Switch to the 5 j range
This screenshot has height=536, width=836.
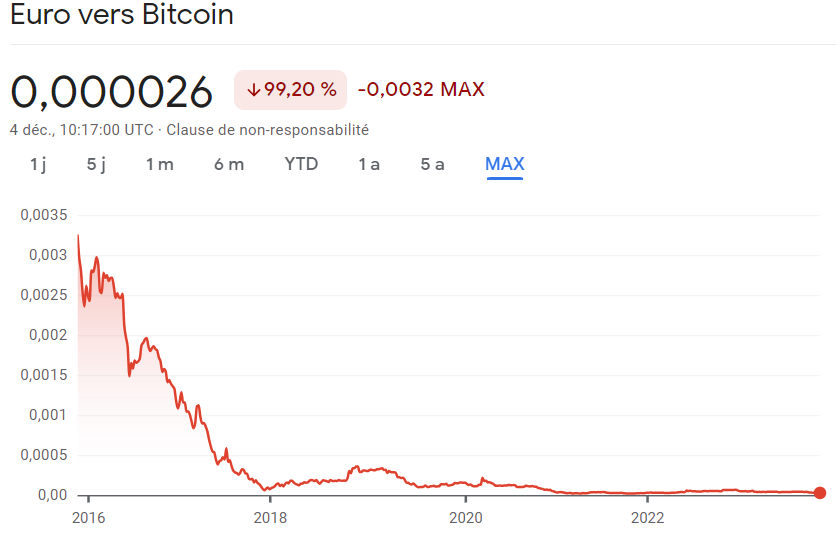[96, 164]
